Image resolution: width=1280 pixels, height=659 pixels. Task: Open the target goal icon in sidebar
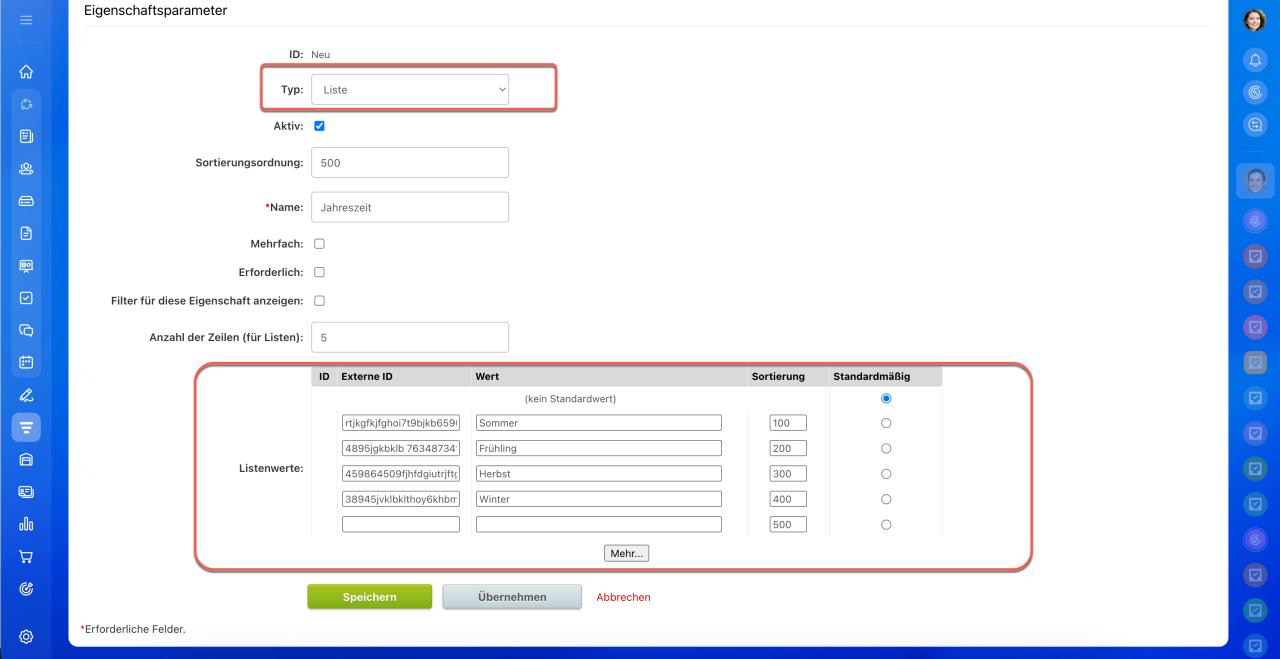26,589
